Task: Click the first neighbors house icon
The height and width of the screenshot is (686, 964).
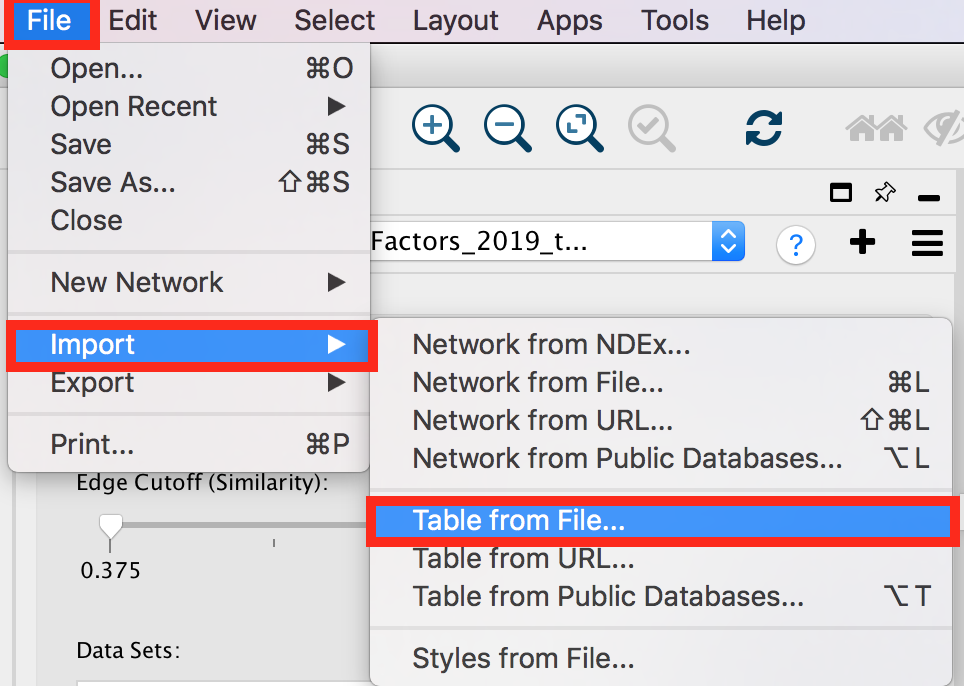Action: (x=876, y=128)
